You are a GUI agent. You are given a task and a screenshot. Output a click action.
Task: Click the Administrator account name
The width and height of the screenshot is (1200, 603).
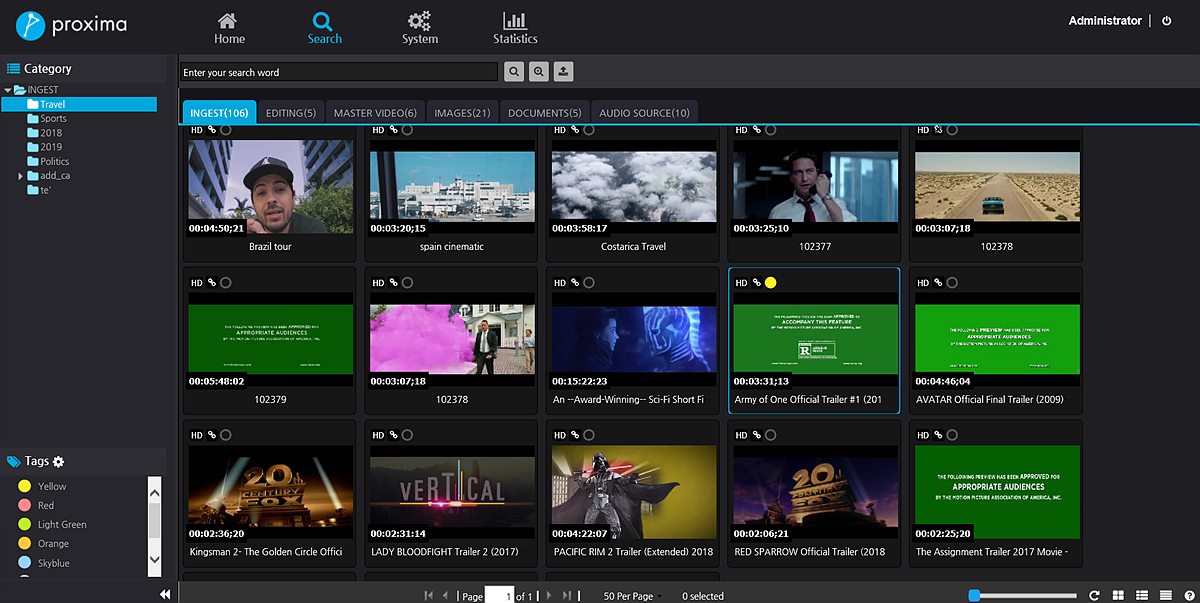pyautogui.click(x=1105, y=21)
